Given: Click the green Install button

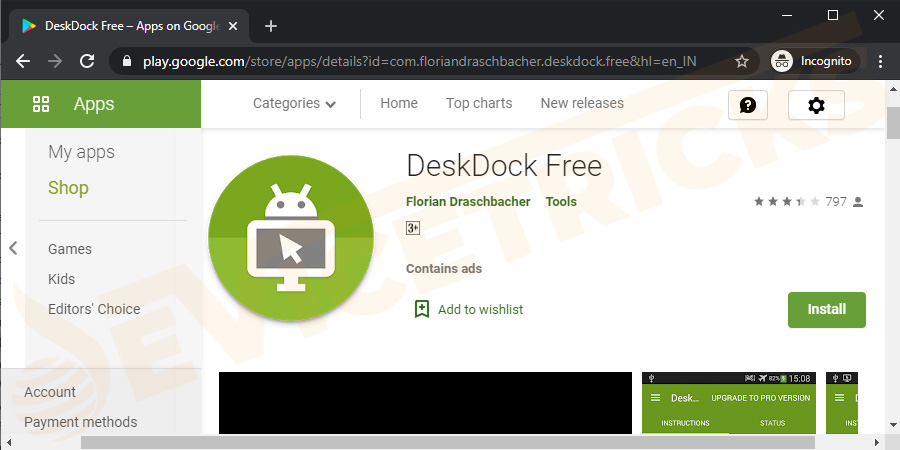Looking at the screenshot, I should point(827,310).
